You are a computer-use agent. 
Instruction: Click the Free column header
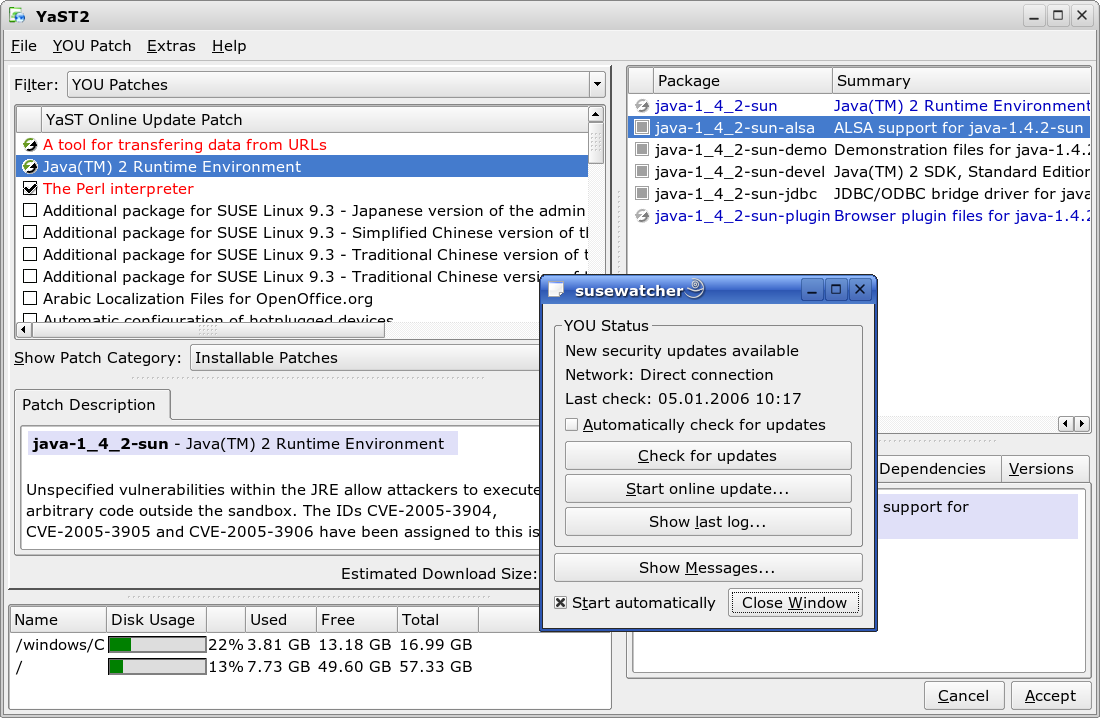point(356,620)
